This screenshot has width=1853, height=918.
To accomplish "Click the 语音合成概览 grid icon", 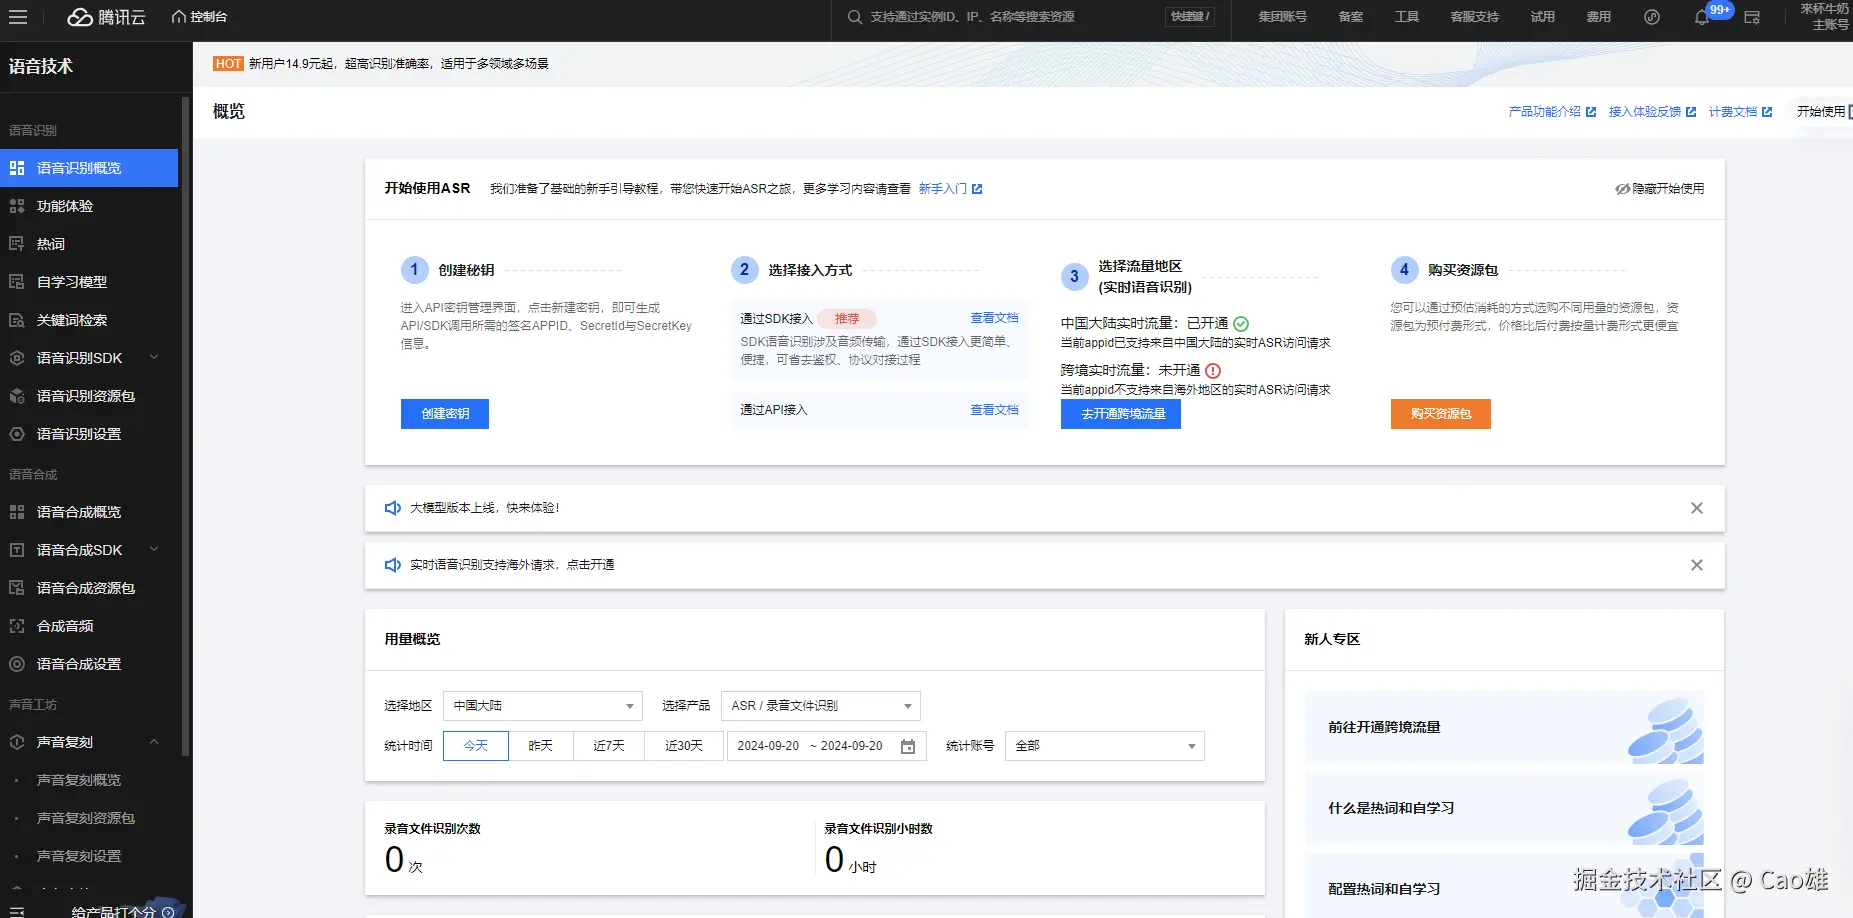I will point(17,512).
